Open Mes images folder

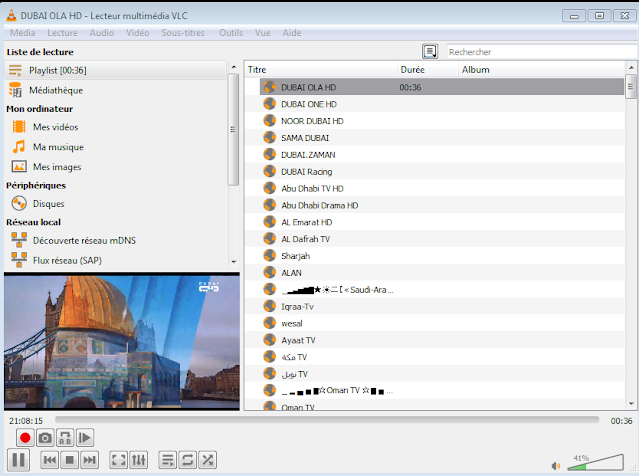point(57,167)
